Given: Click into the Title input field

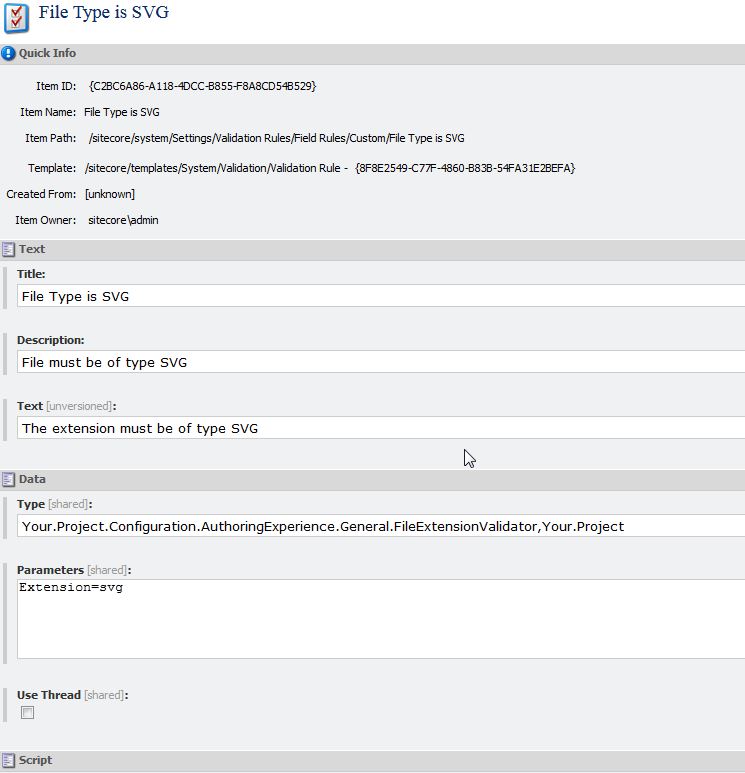Looking at the screenshot, I should click(x=381, y=296).
